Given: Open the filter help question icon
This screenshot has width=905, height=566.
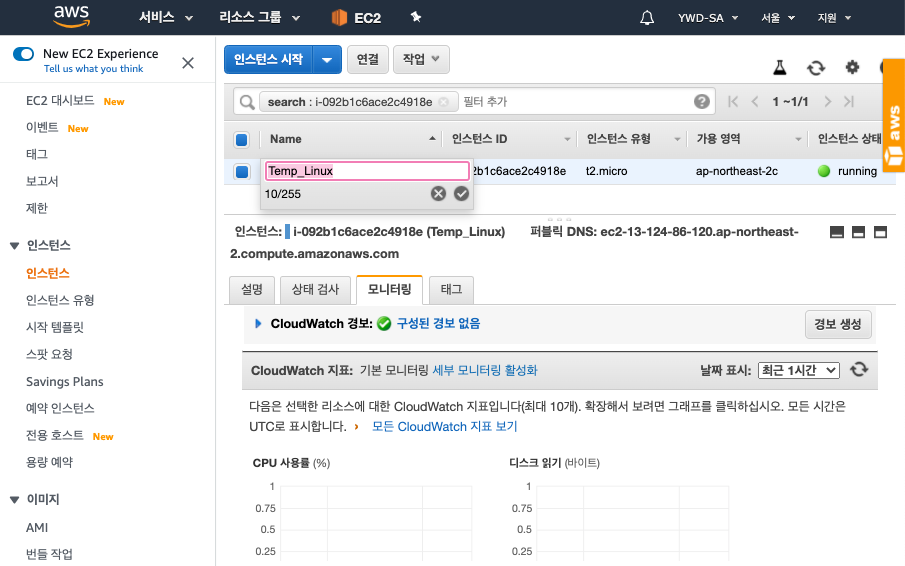Looking at the screenshot, I should click(701, 102).
